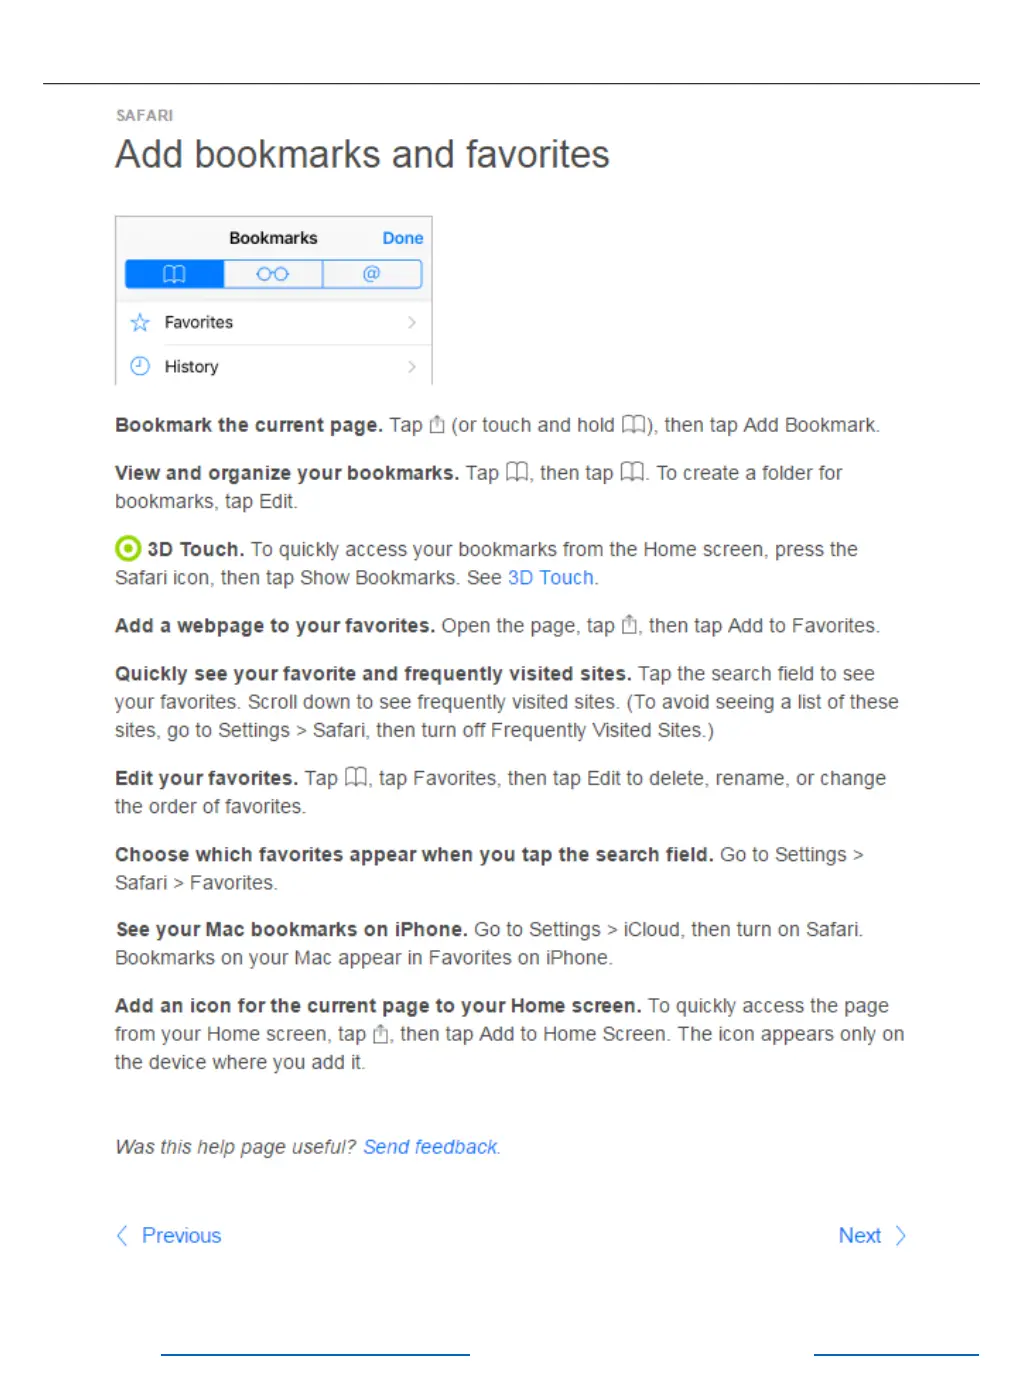Select the bookmarks book tab icon
The height and width of the screenshot is (1382, 1022).
(x=175, y=274)
